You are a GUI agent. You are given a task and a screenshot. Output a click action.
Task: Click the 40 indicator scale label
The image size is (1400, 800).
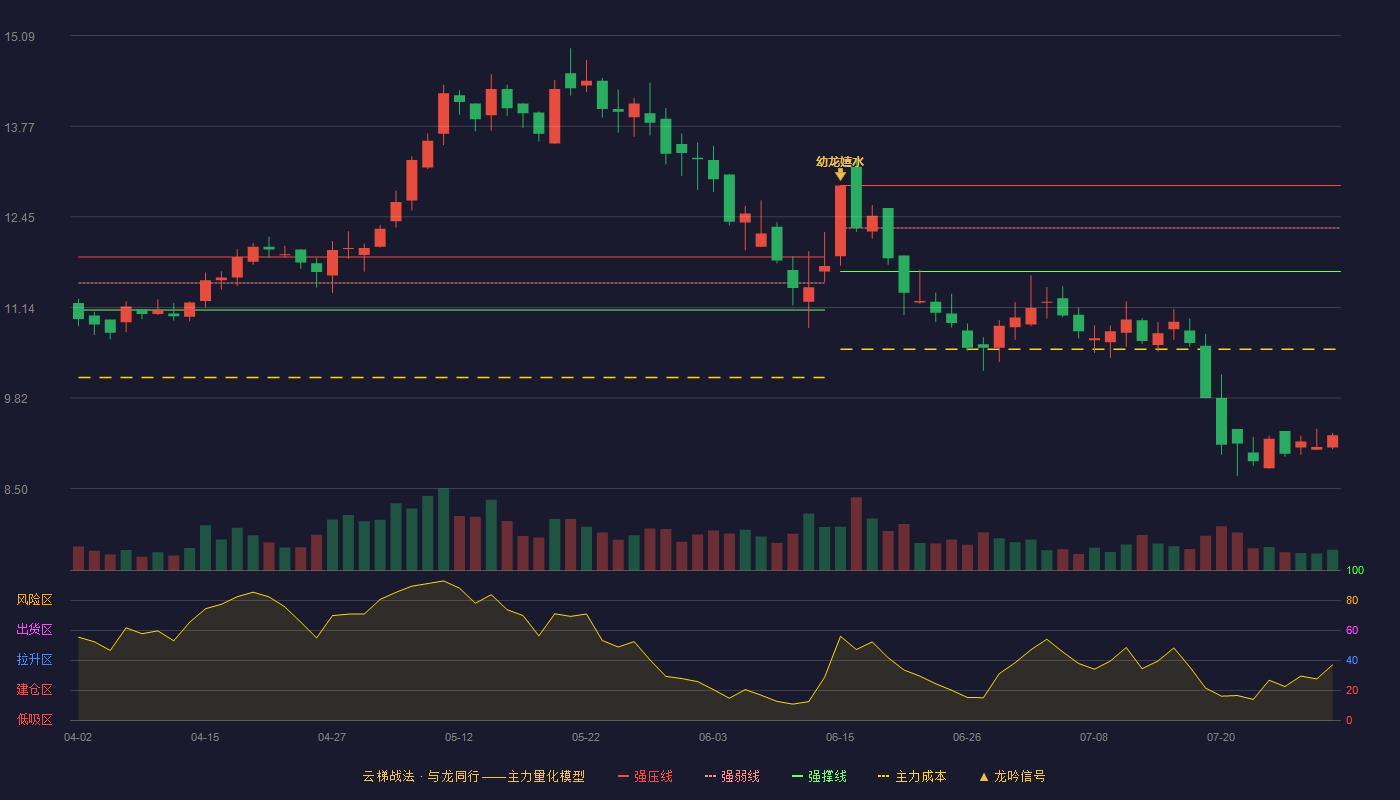(x=1352, y=660)
